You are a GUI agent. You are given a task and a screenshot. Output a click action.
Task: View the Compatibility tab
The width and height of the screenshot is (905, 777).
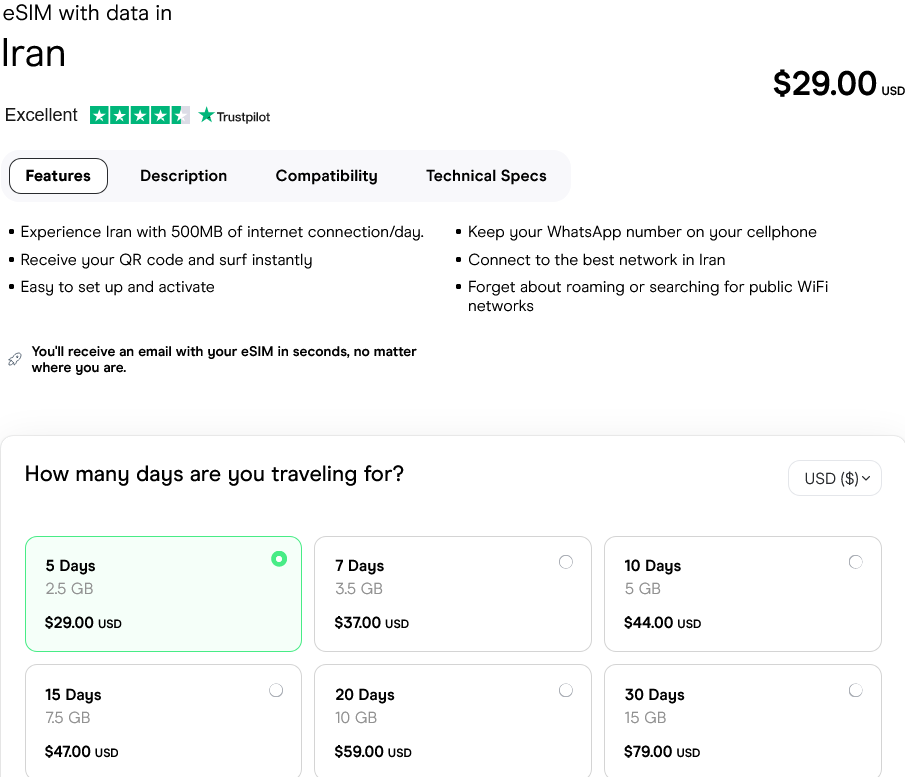(326, 176)
